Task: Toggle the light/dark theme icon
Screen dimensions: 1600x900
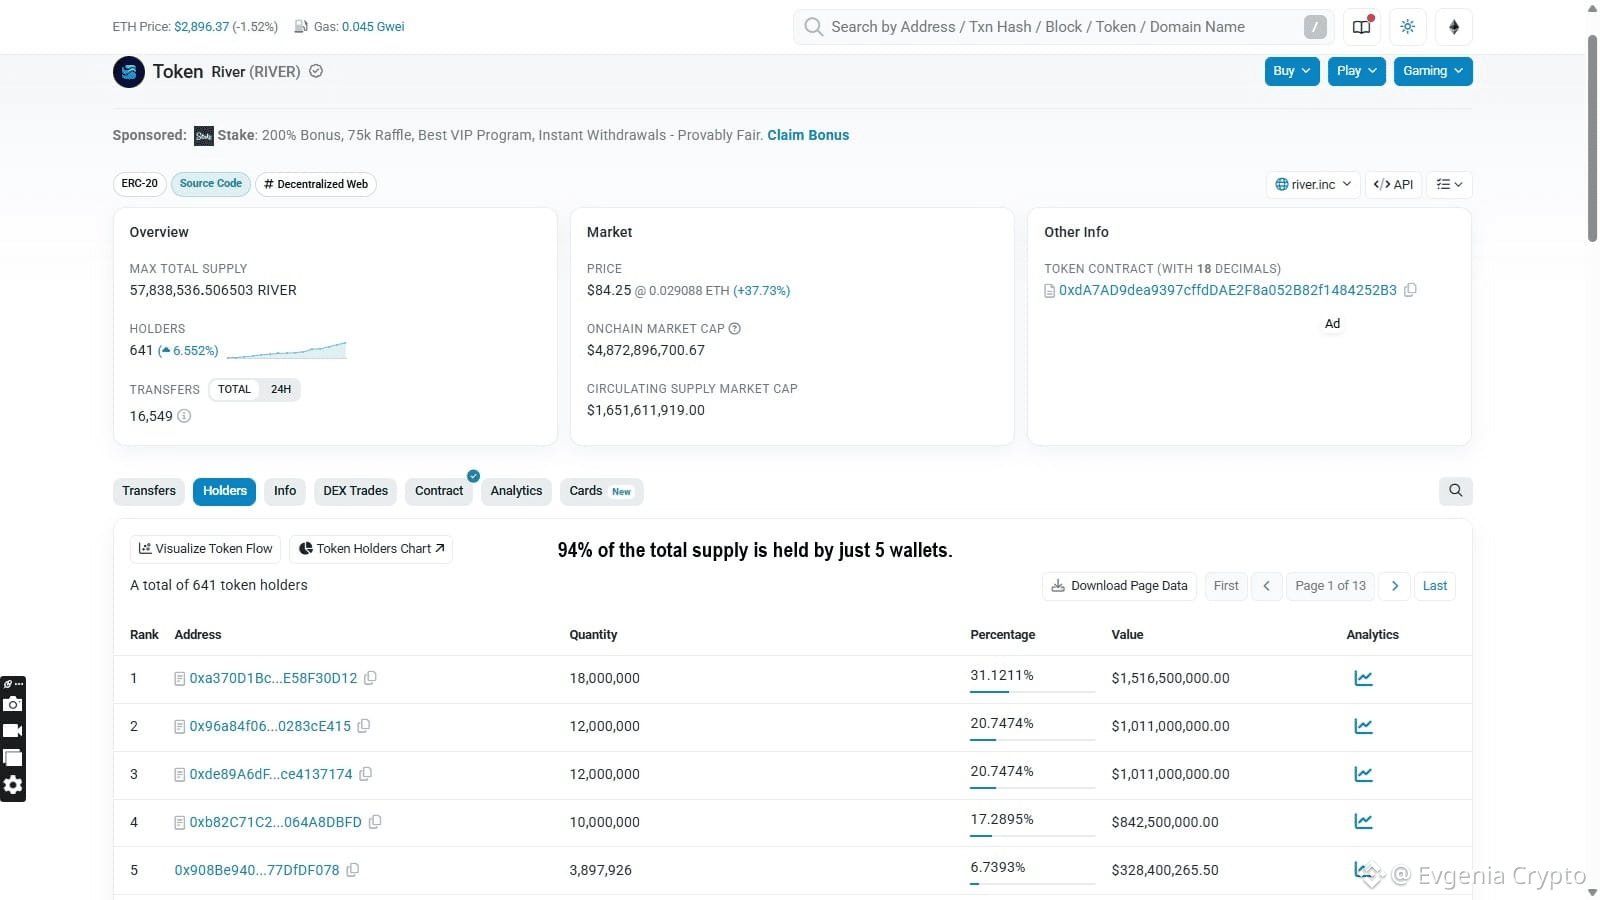Action: tap(1408, 27)
